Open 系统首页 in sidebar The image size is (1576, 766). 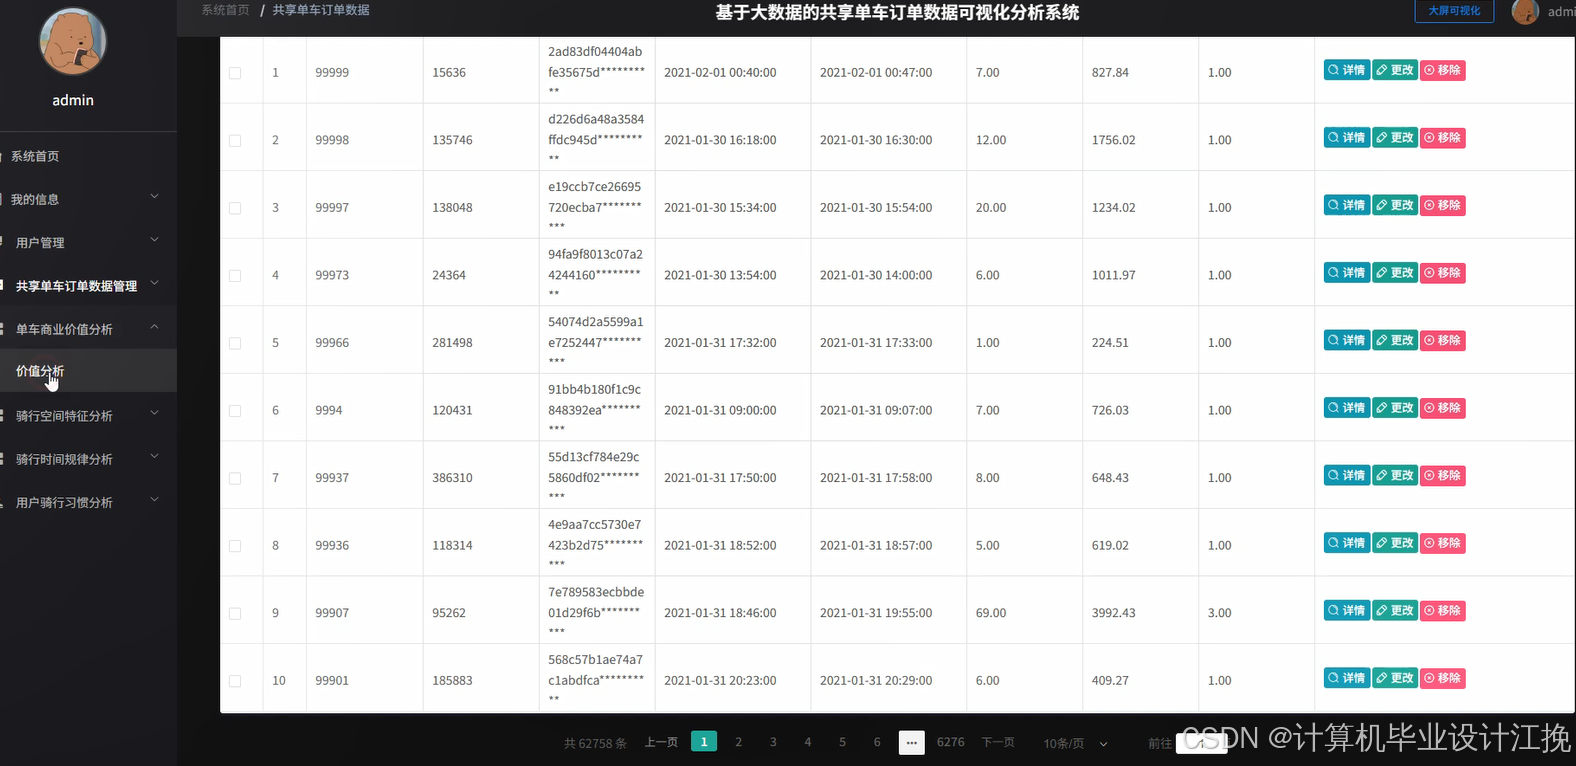(35, 157)
